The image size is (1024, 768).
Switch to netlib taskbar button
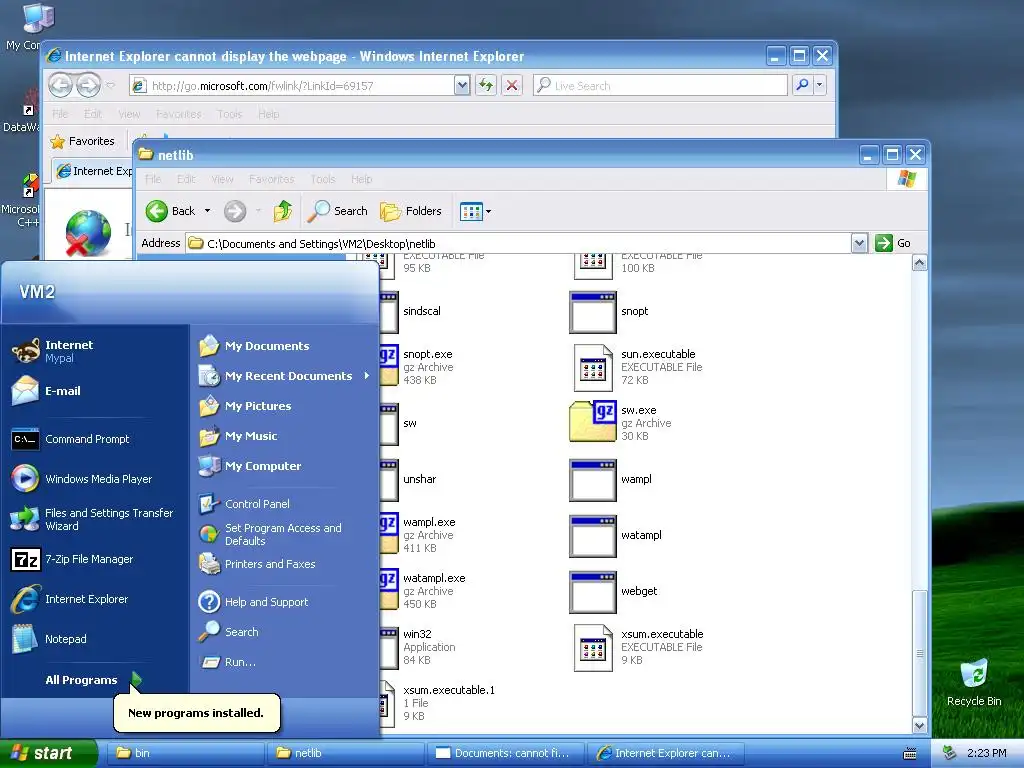(x=345, y=753)
